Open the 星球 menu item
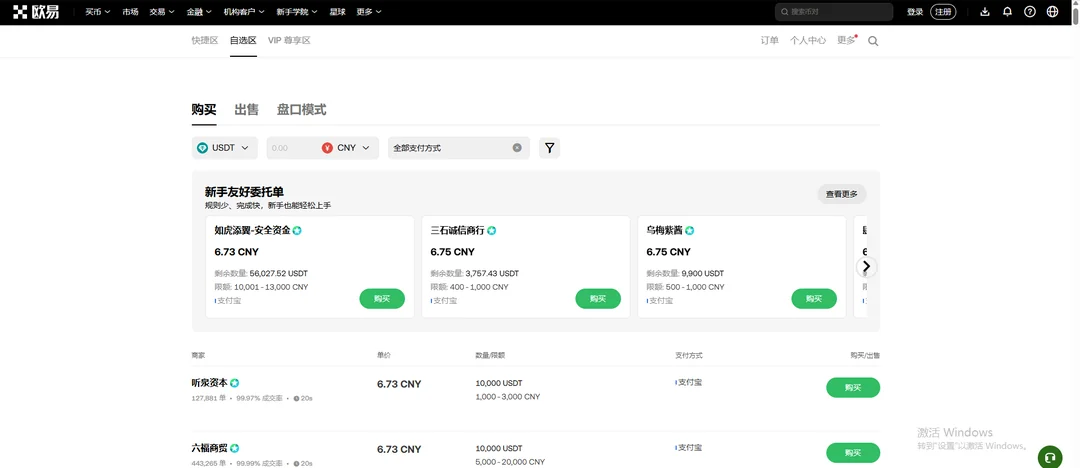 pyautogui.click(x=338, y=12)
